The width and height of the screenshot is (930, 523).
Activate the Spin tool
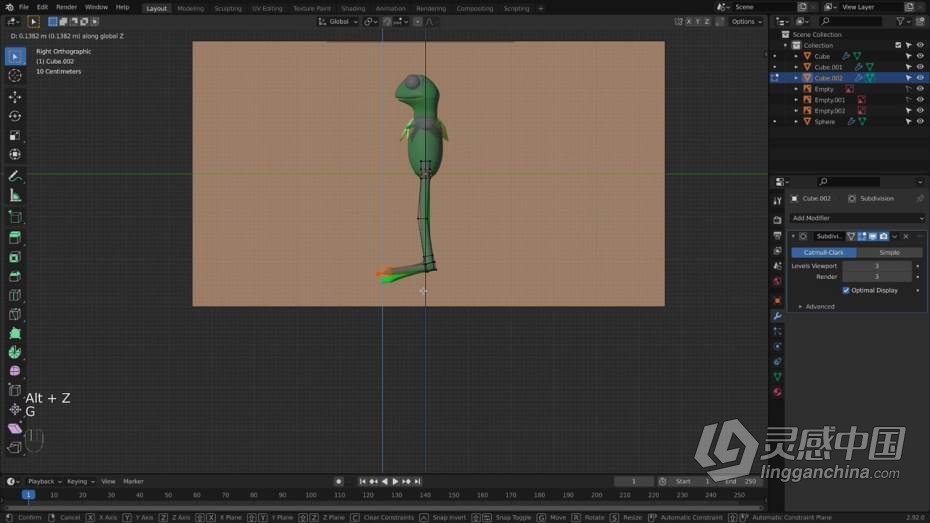pyautogui.click(x=15, y=352)
